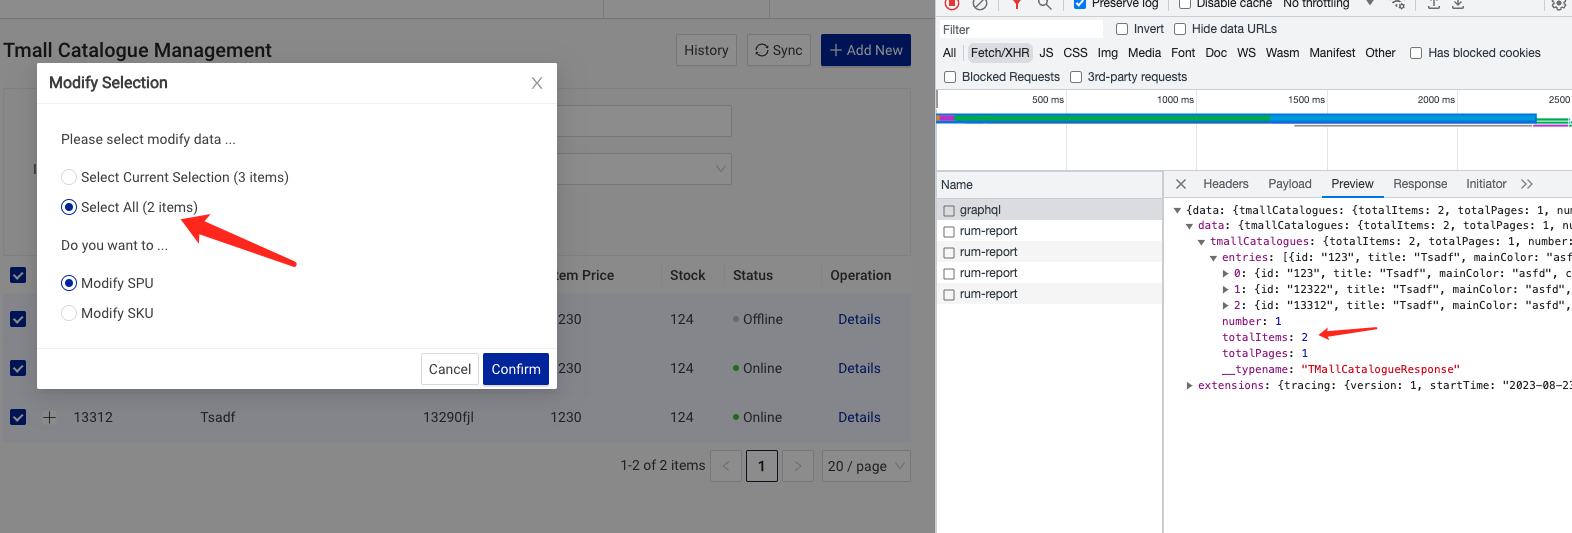This screenshot has width=1572, height=533.
Task: Collapse the tmallCatalogues node
Action: click(x=1201, y=242)
